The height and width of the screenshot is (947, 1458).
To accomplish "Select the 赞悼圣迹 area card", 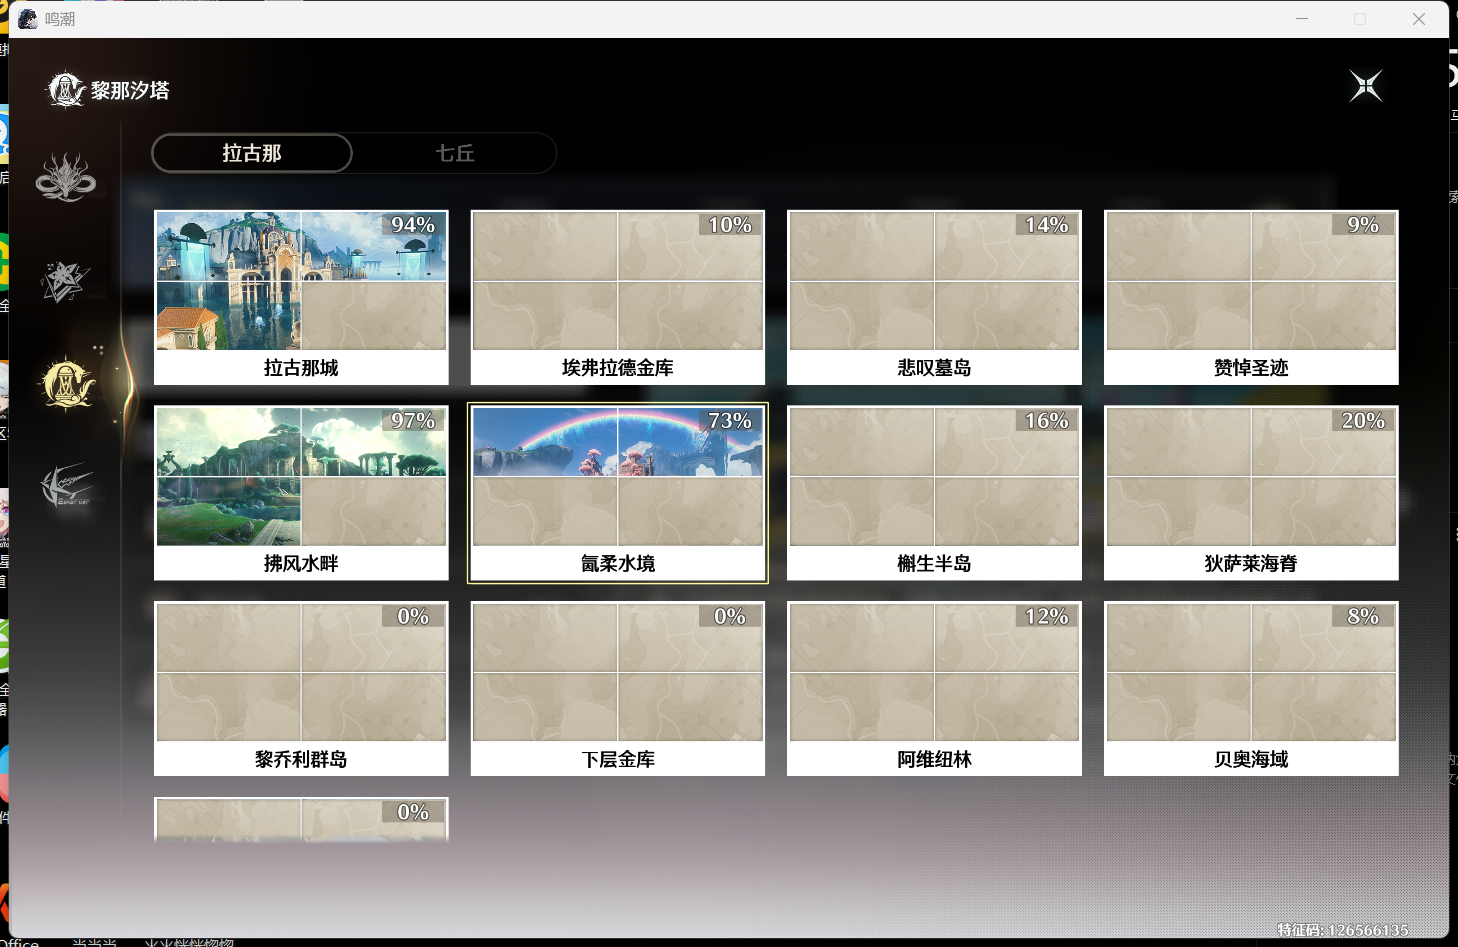I will point(1251,297).
